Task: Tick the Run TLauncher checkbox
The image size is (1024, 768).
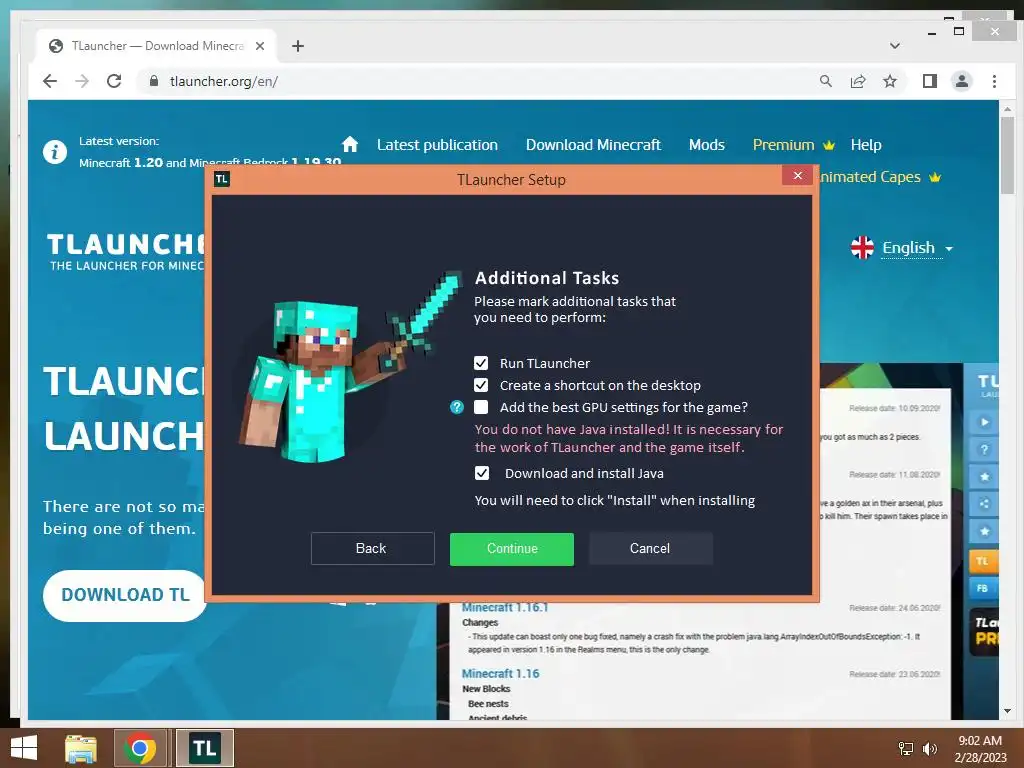Action: tap(481, 363)
